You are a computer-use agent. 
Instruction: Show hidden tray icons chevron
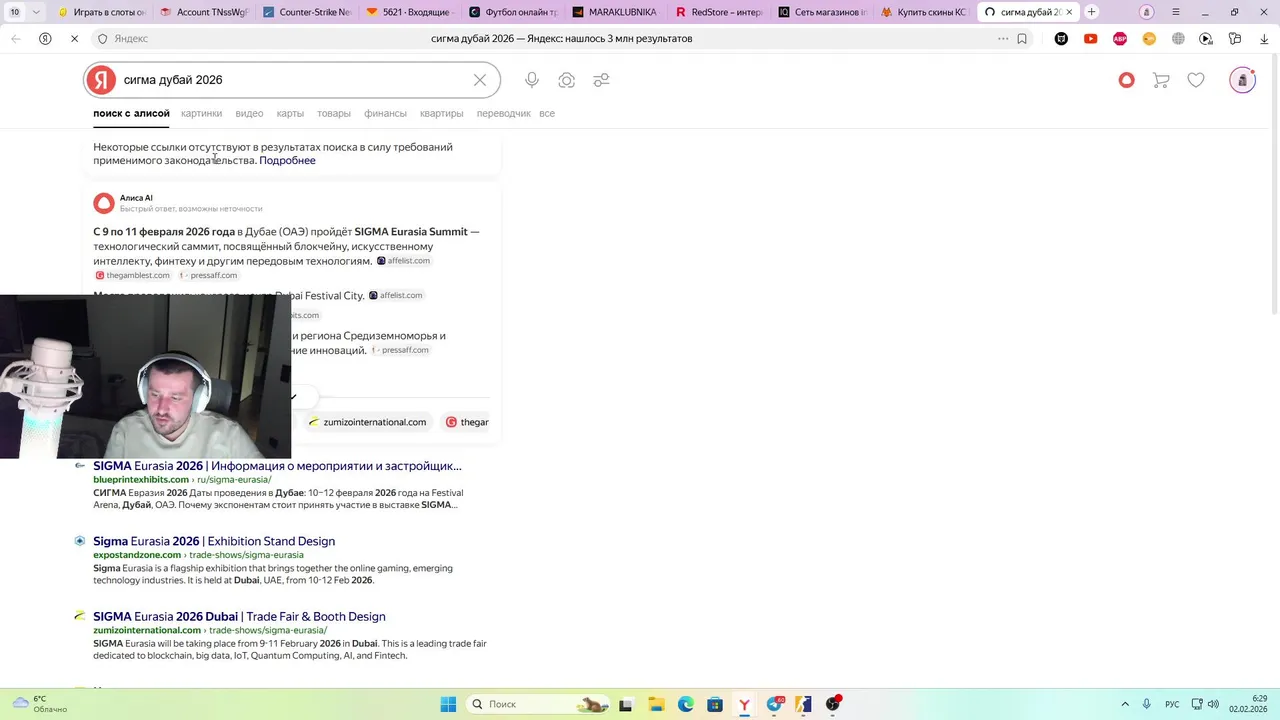coord(1125,704)
